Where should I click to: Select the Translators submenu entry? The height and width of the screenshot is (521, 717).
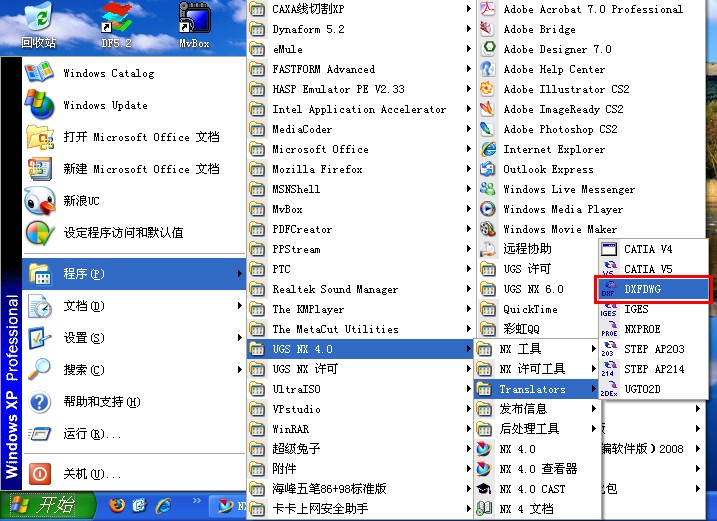536,389
